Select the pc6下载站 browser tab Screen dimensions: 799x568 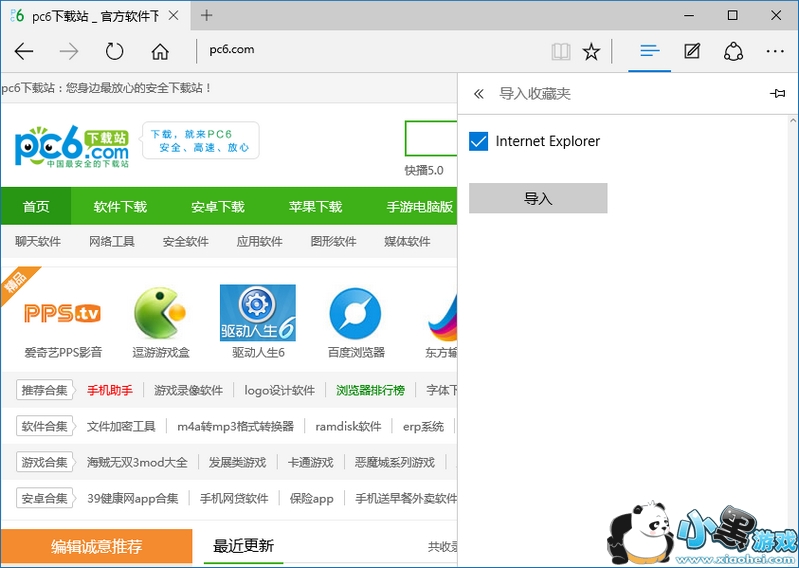95,16
